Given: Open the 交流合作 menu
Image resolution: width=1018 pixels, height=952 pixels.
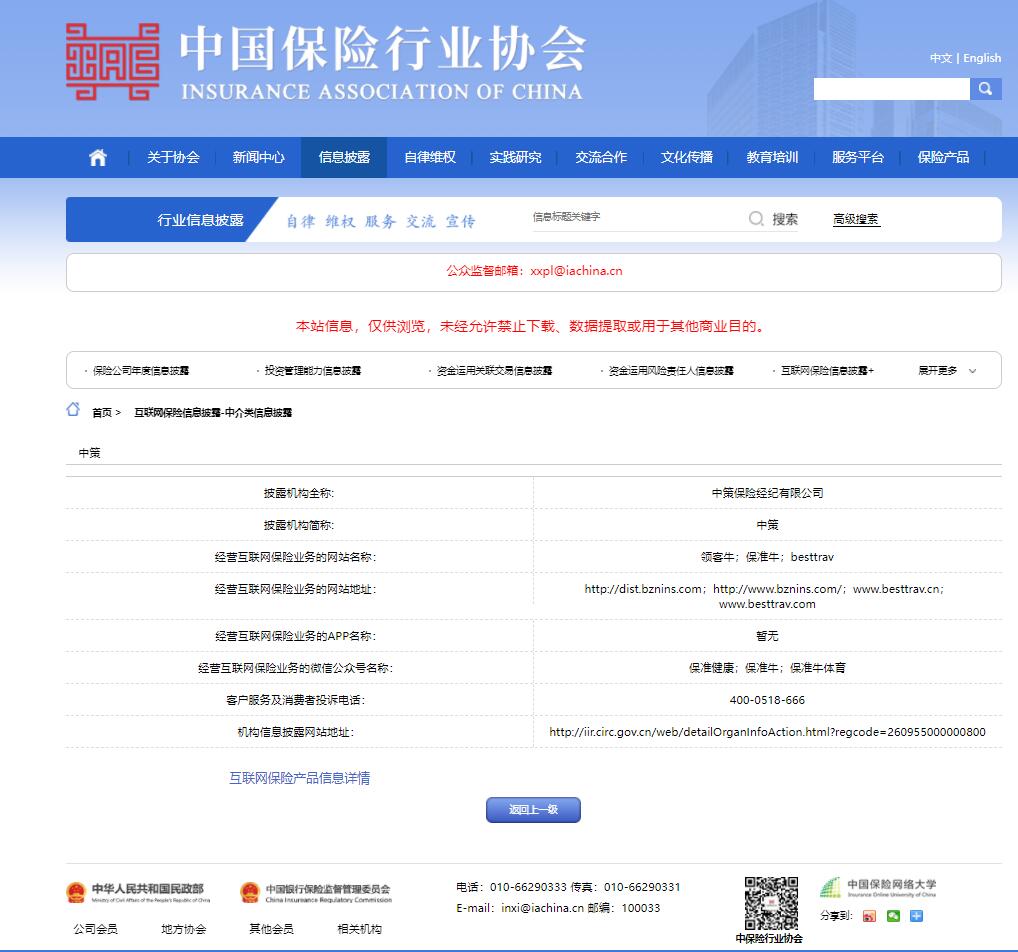Looking at the screenshot, I should pyautogui.click(x=601, y=157).
